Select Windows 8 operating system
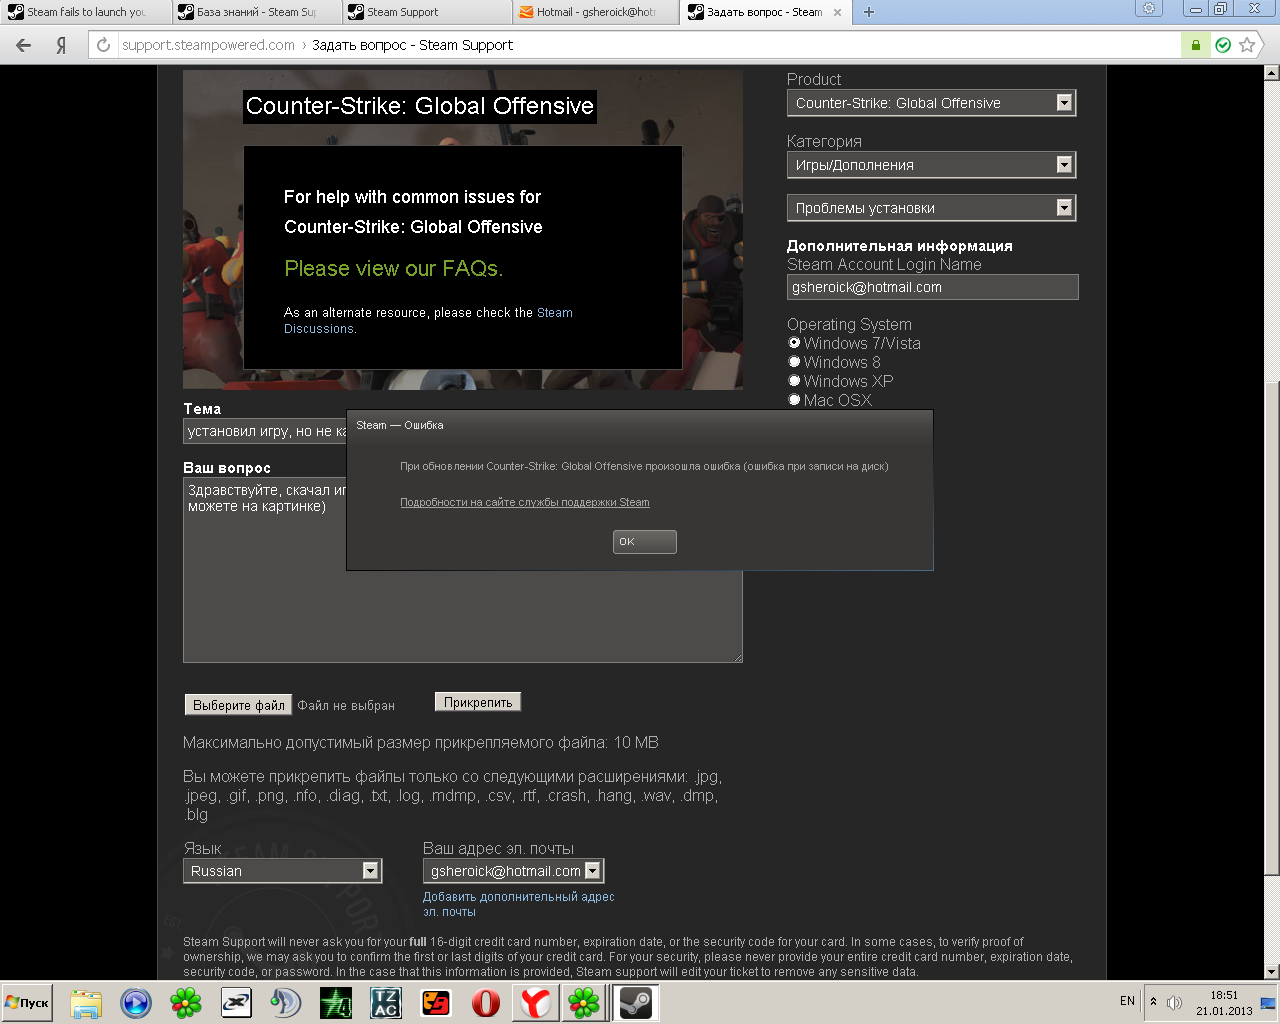The height and width of the screenshot is (1024, 1280). tap(794, 362)
